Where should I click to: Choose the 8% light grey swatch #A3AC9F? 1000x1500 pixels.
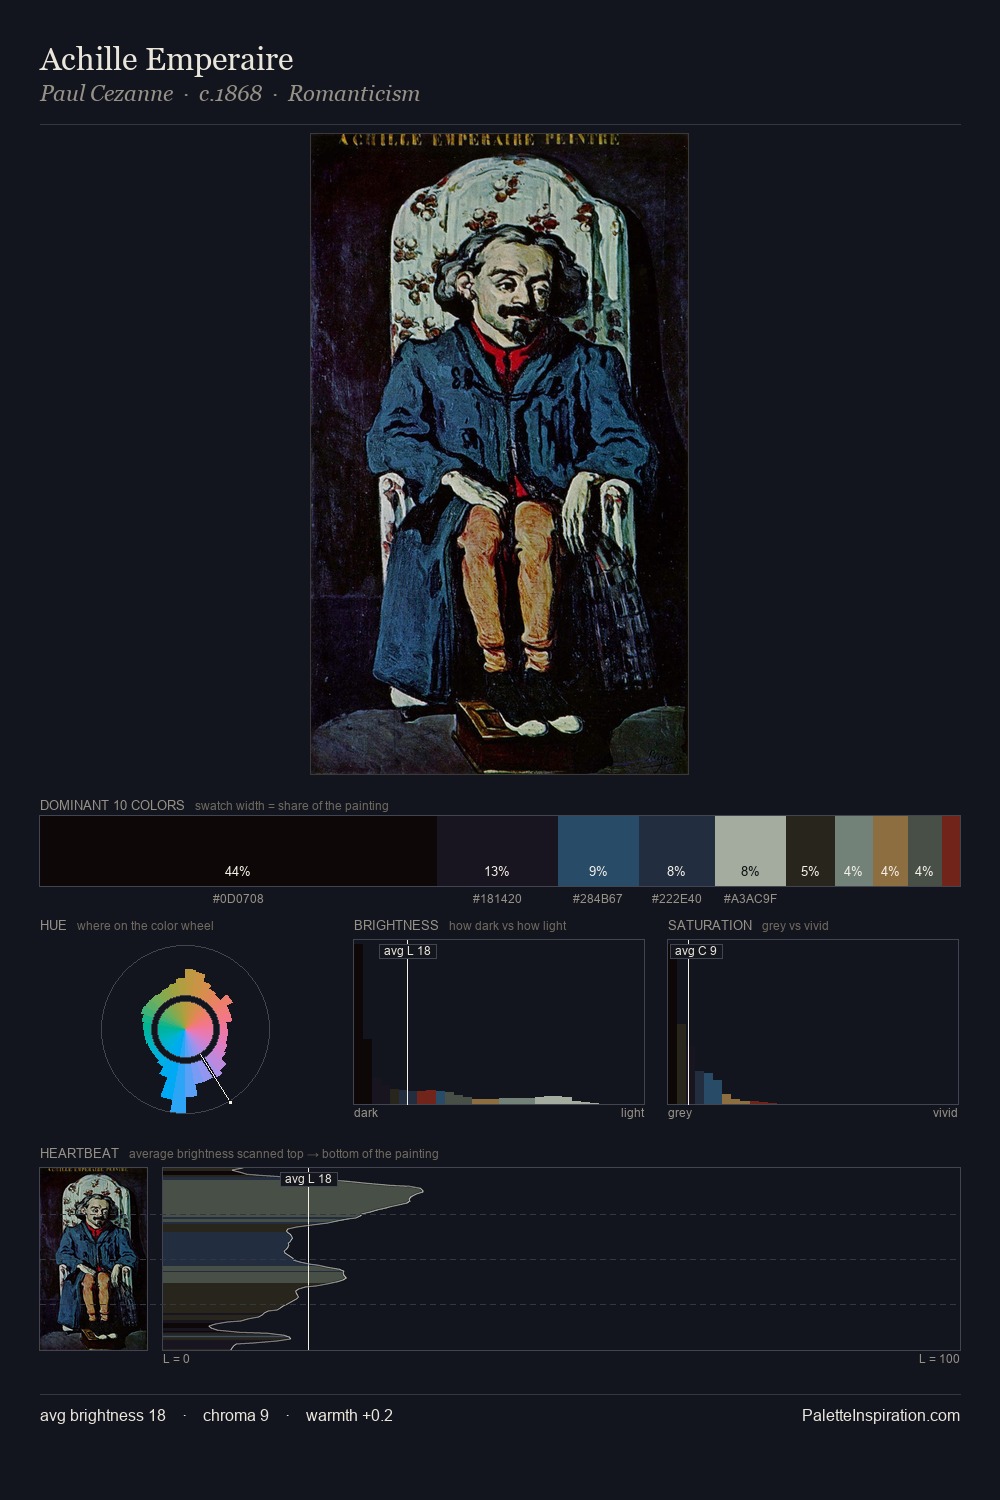(750, 851)
